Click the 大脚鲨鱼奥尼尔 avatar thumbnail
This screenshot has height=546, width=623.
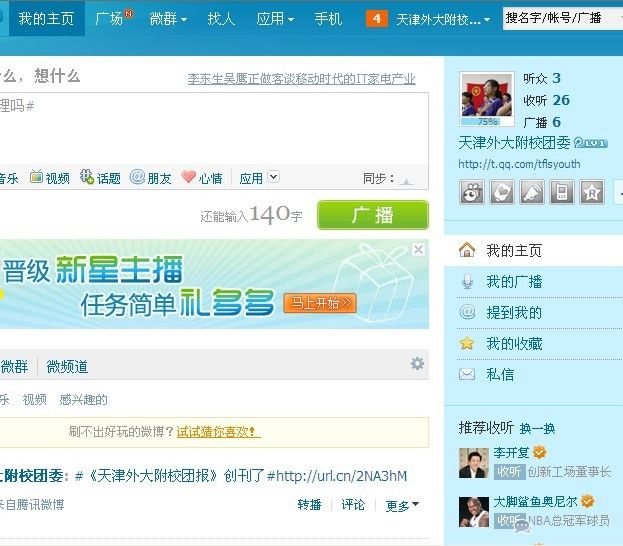[x=474, y=512]
